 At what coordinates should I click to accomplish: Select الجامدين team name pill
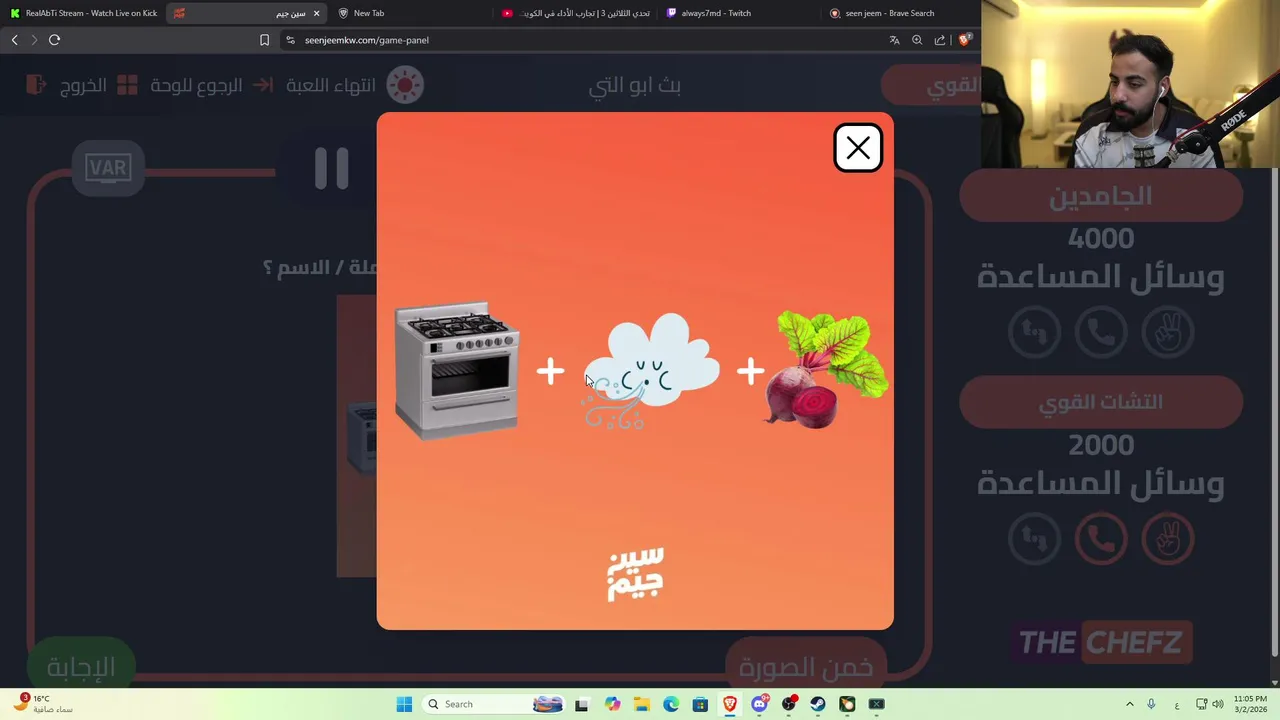[x=1101, y=196]
